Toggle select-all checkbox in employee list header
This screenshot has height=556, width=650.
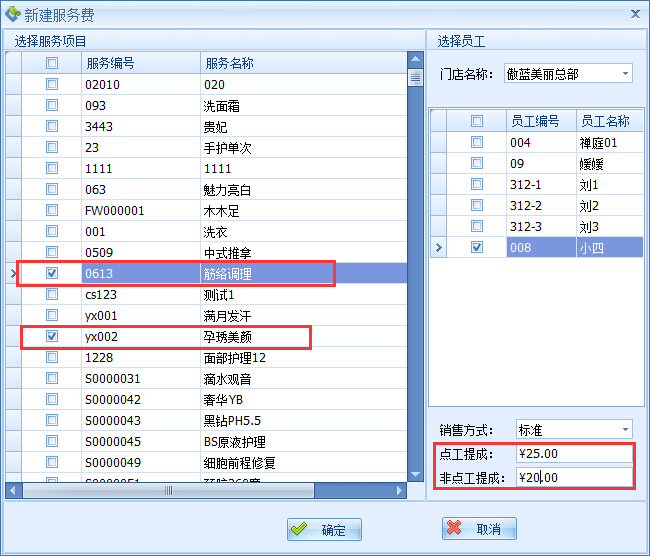(x=477, y=121)
